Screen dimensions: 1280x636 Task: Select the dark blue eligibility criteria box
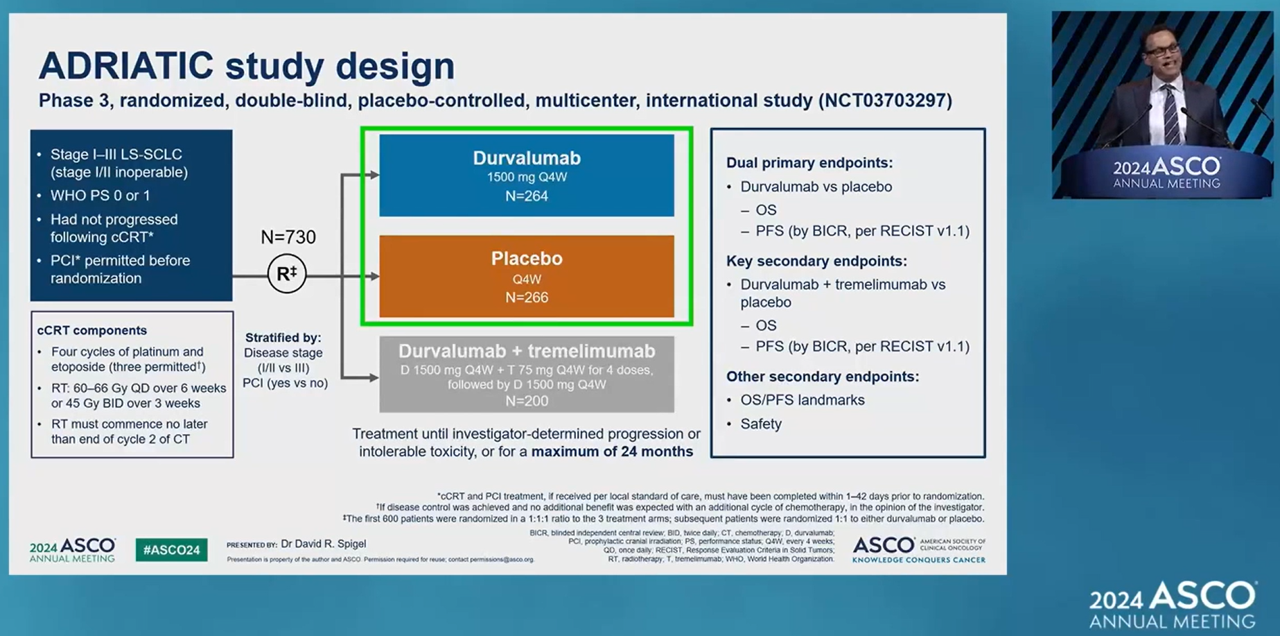point(131,215)
